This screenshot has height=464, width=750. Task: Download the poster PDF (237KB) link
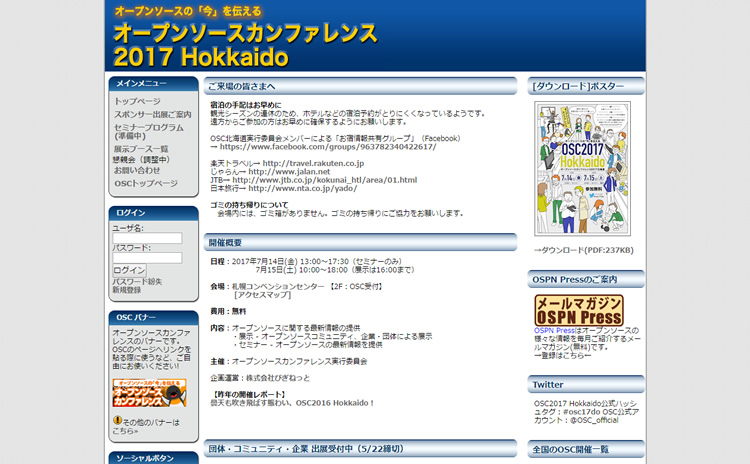tap(584, 250)
